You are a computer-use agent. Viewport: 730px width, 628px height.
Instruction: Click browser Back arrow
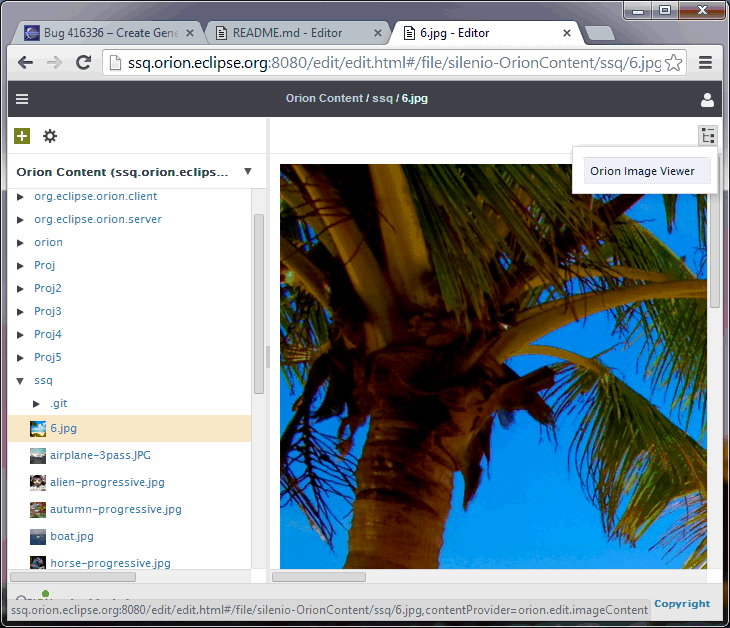click(x=26, y=62)
